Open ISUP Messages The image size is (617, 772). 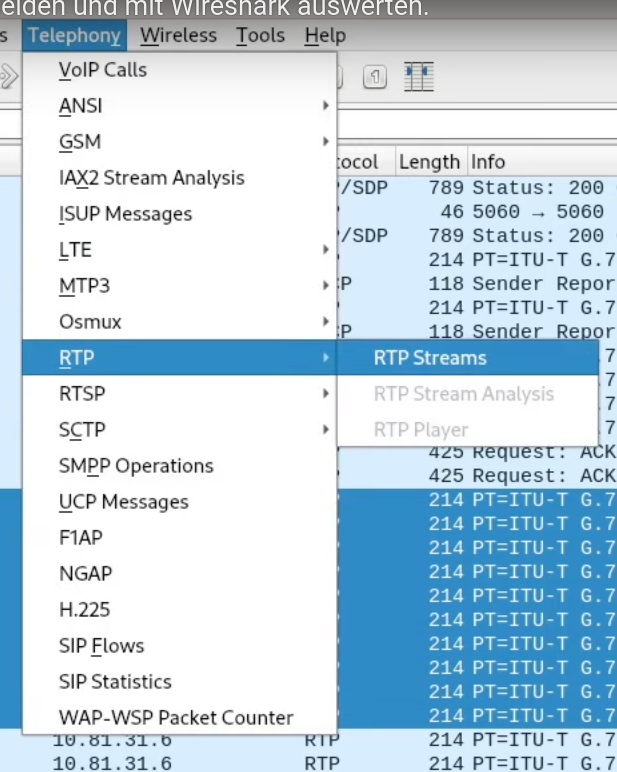click(180, 214)
